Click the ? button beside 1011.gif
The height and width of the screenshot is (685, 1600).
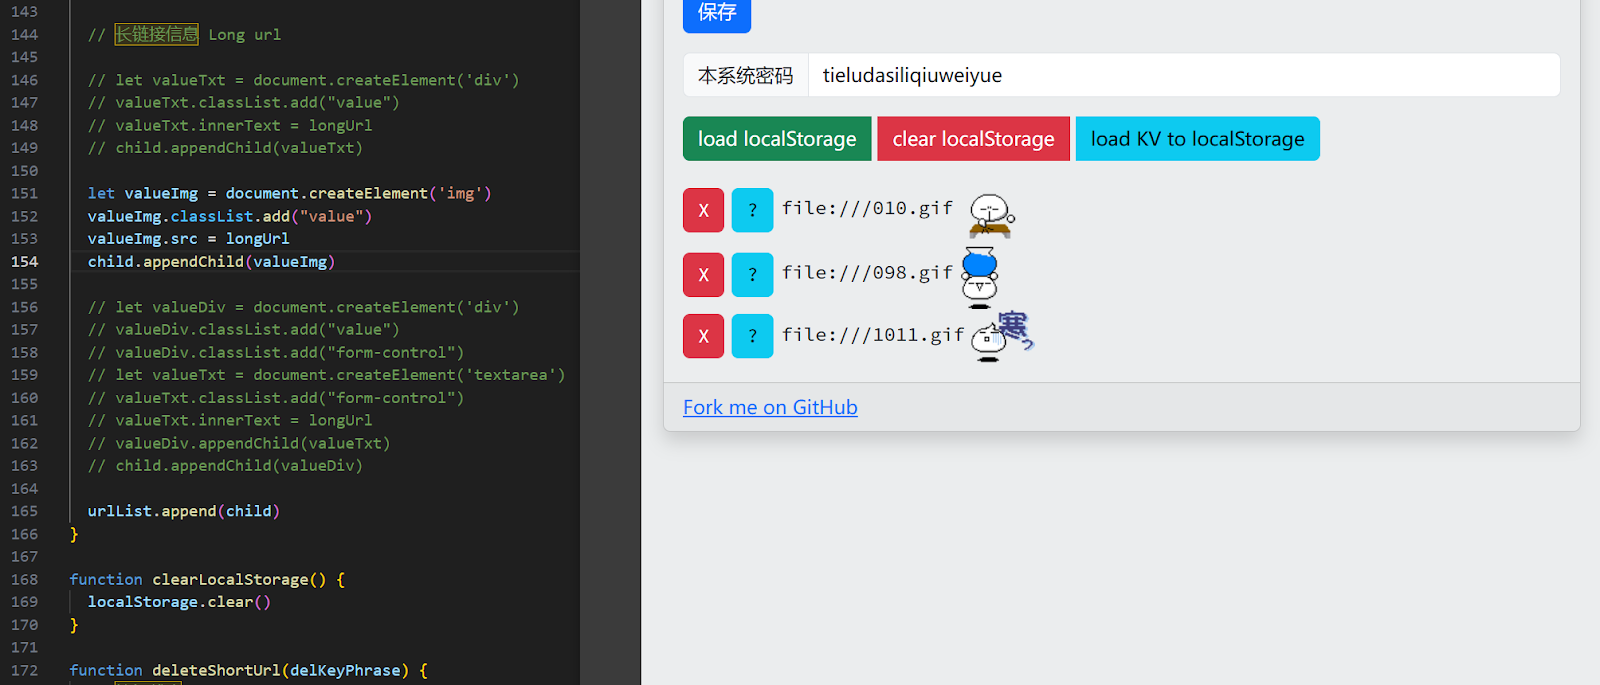coord(752,336)
